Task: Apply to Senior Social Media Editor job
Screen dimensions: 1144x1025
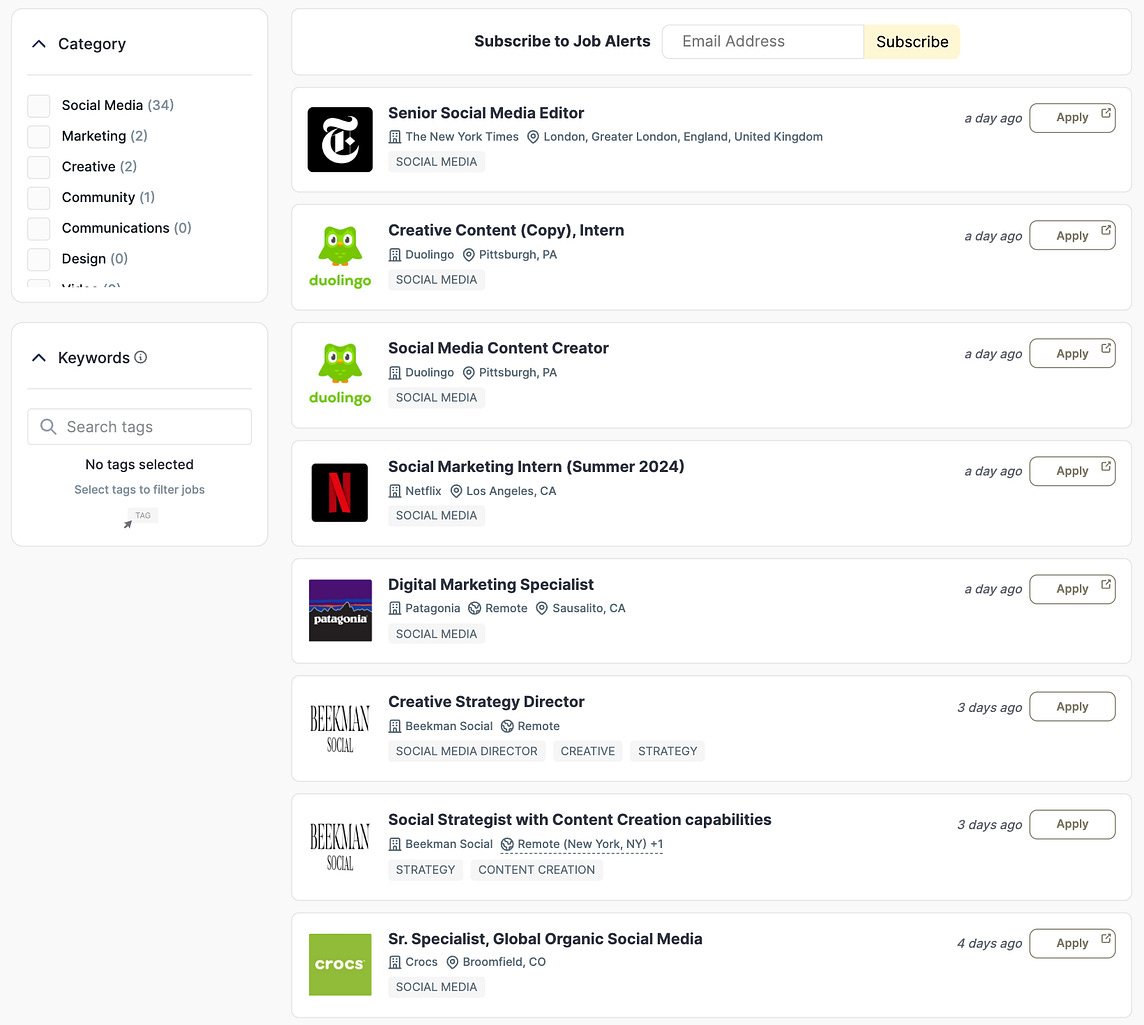Action: (1072, 117)
